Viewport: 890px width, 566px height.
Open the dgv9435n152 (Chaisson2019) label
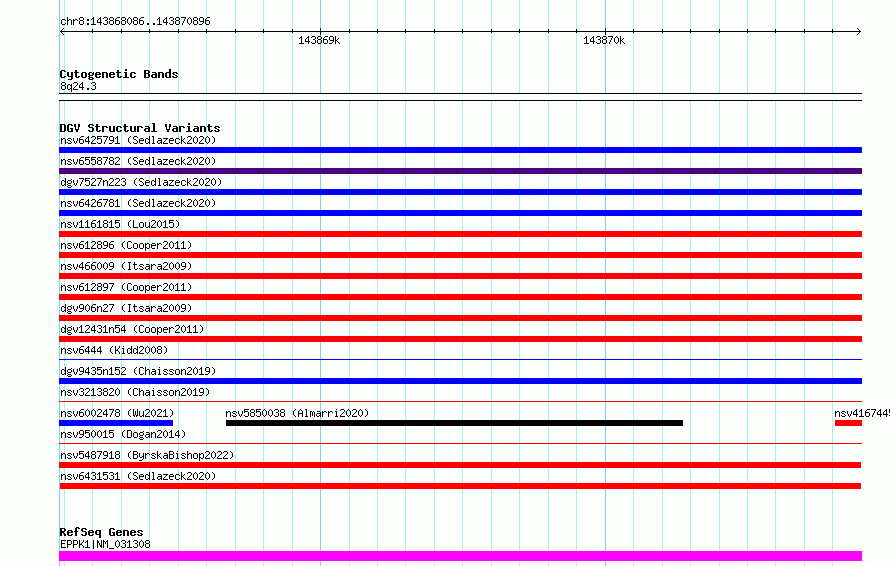click(138, 371)
